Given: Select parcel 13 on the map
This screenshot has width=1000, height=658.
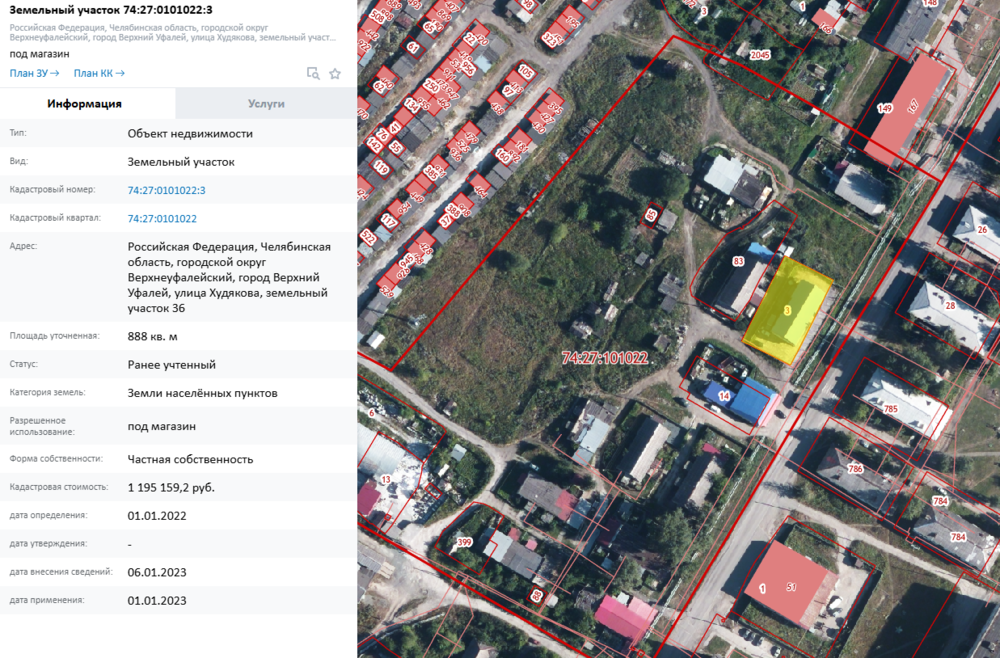Looking at the screenshot, I should (x=386, y=479).
